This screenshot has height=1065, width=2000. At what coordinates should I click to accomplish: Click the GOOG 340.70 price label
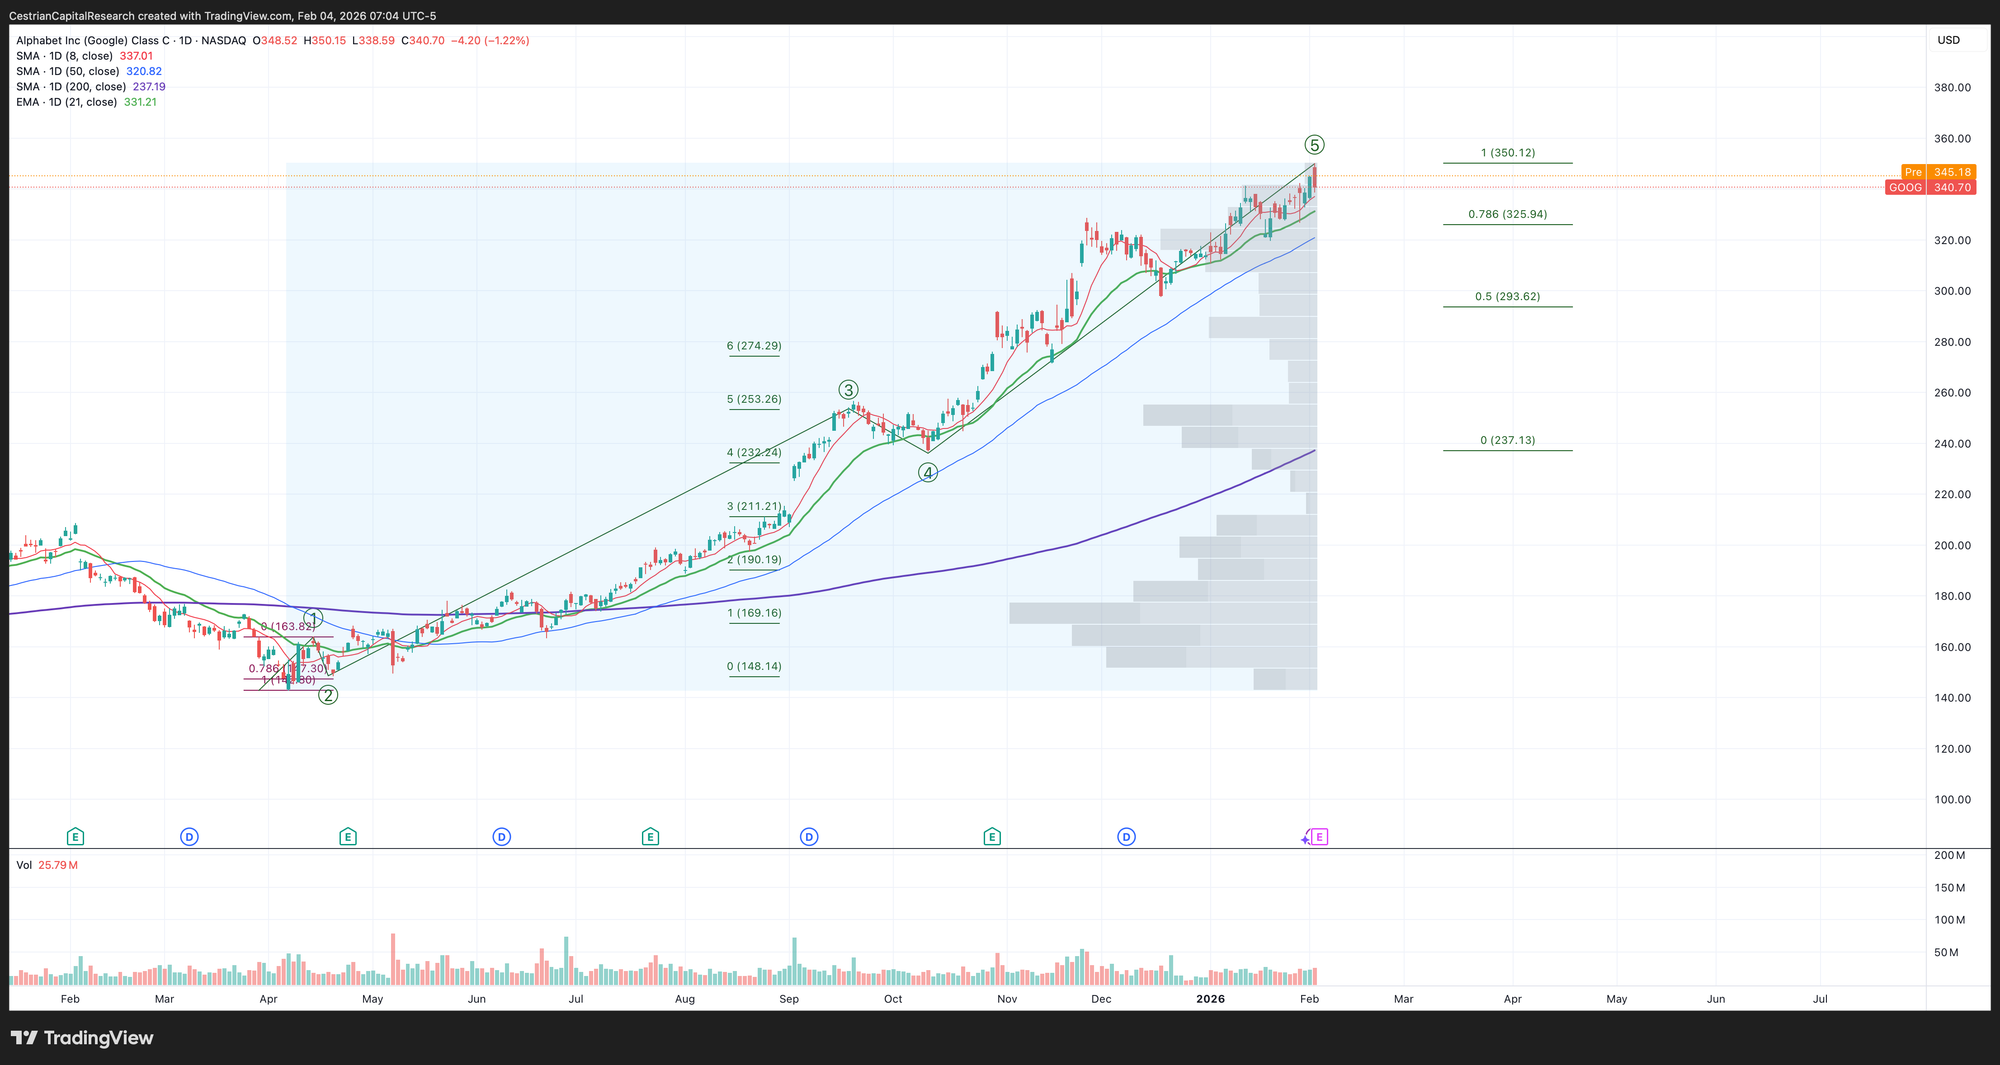1930,188
